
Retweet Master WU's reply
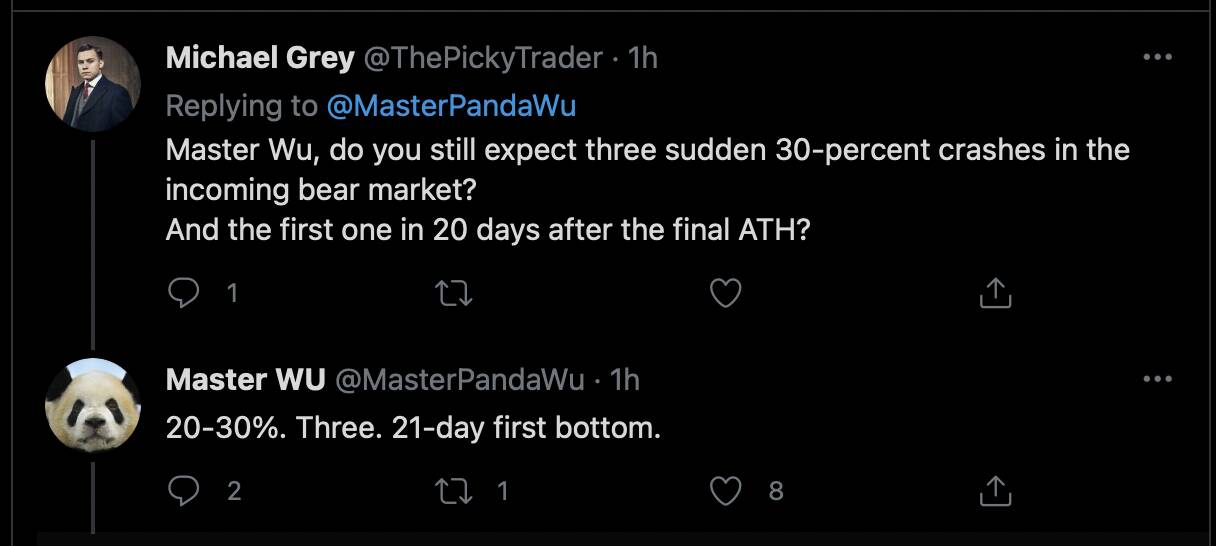pyautogui.click(x=454, y=490)
